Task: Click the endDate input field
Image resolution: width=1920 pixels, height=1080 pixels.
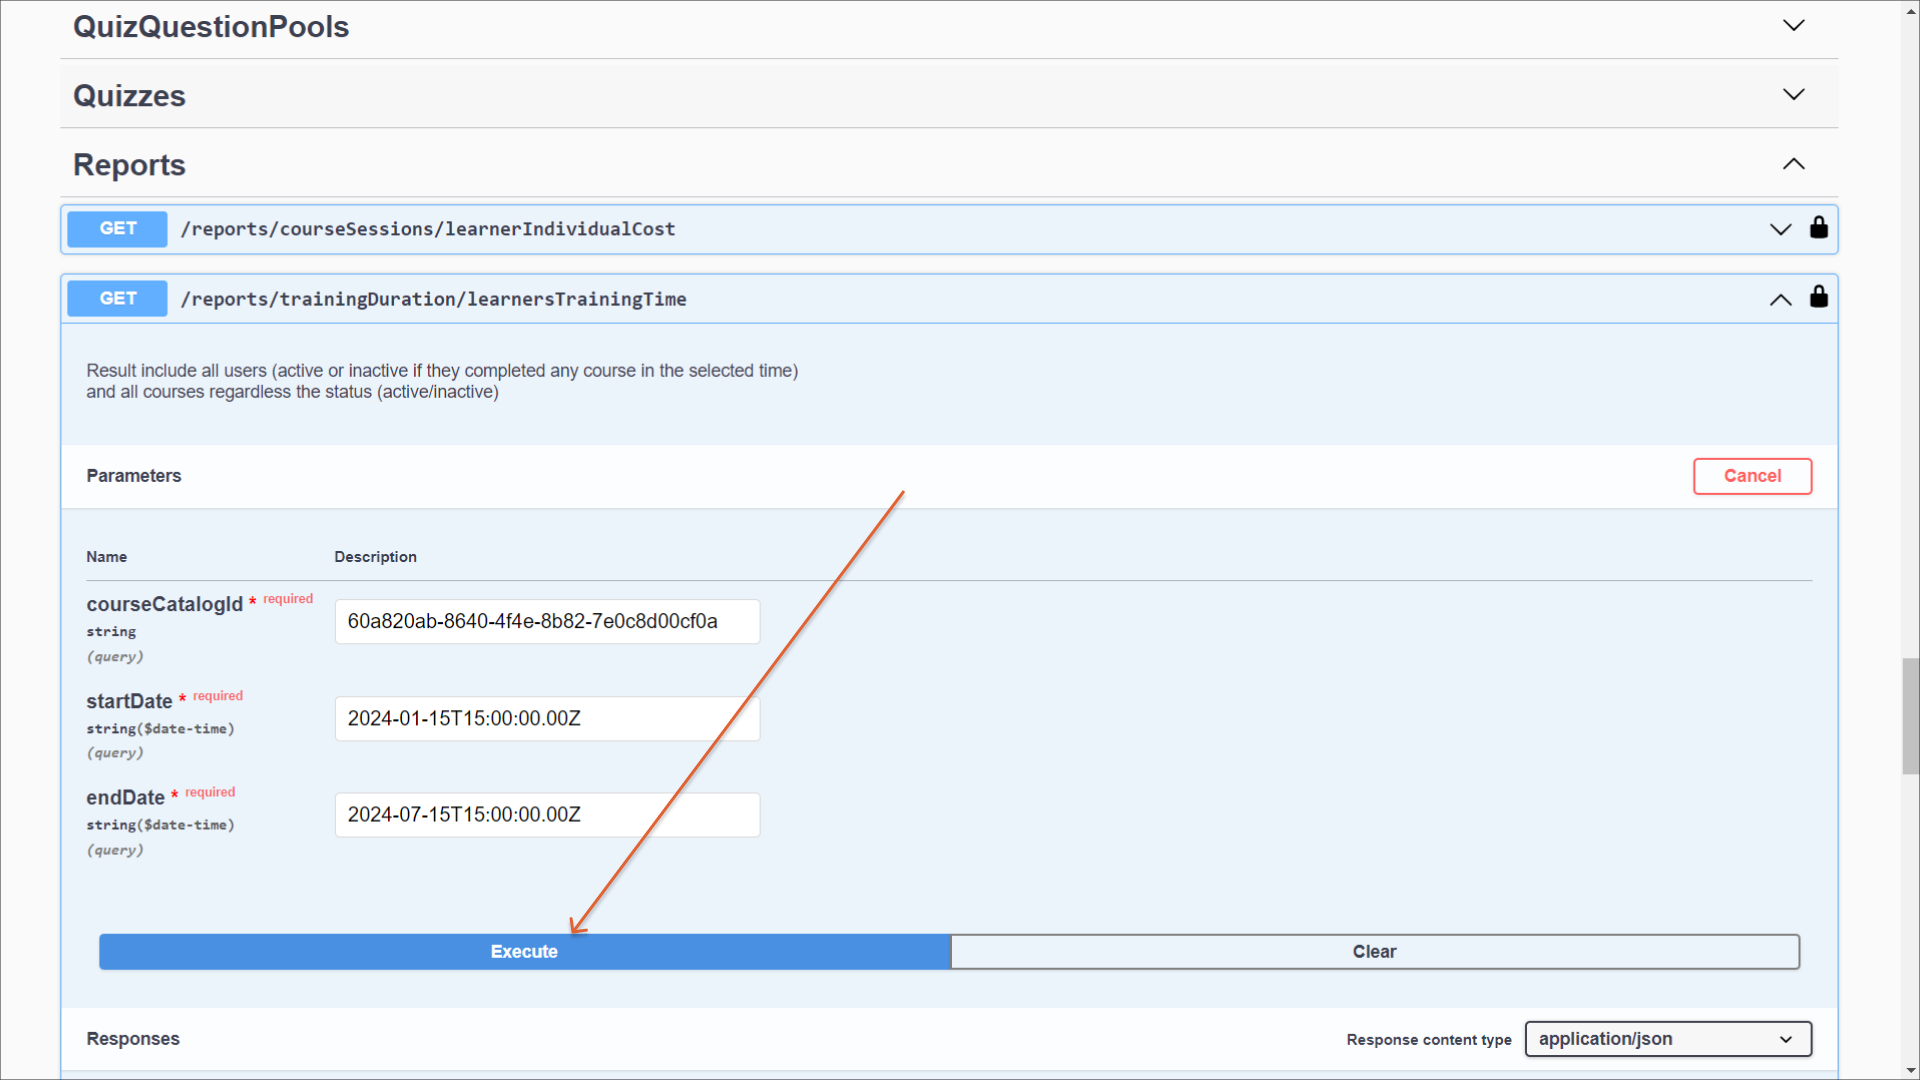Action: click(x=547, y=814)
